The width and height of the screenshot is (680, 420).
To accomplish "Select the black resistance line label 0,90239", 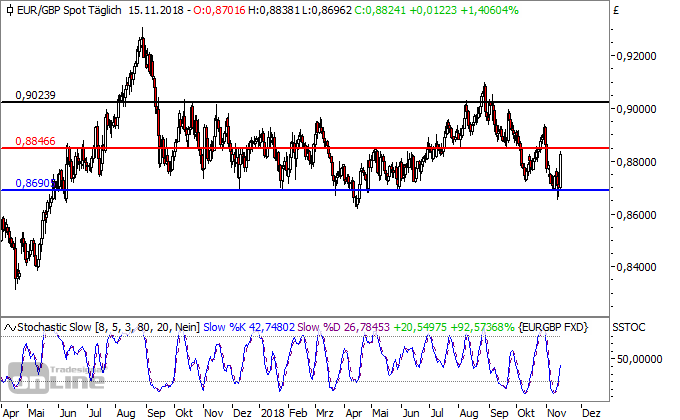I will [36, 95].
